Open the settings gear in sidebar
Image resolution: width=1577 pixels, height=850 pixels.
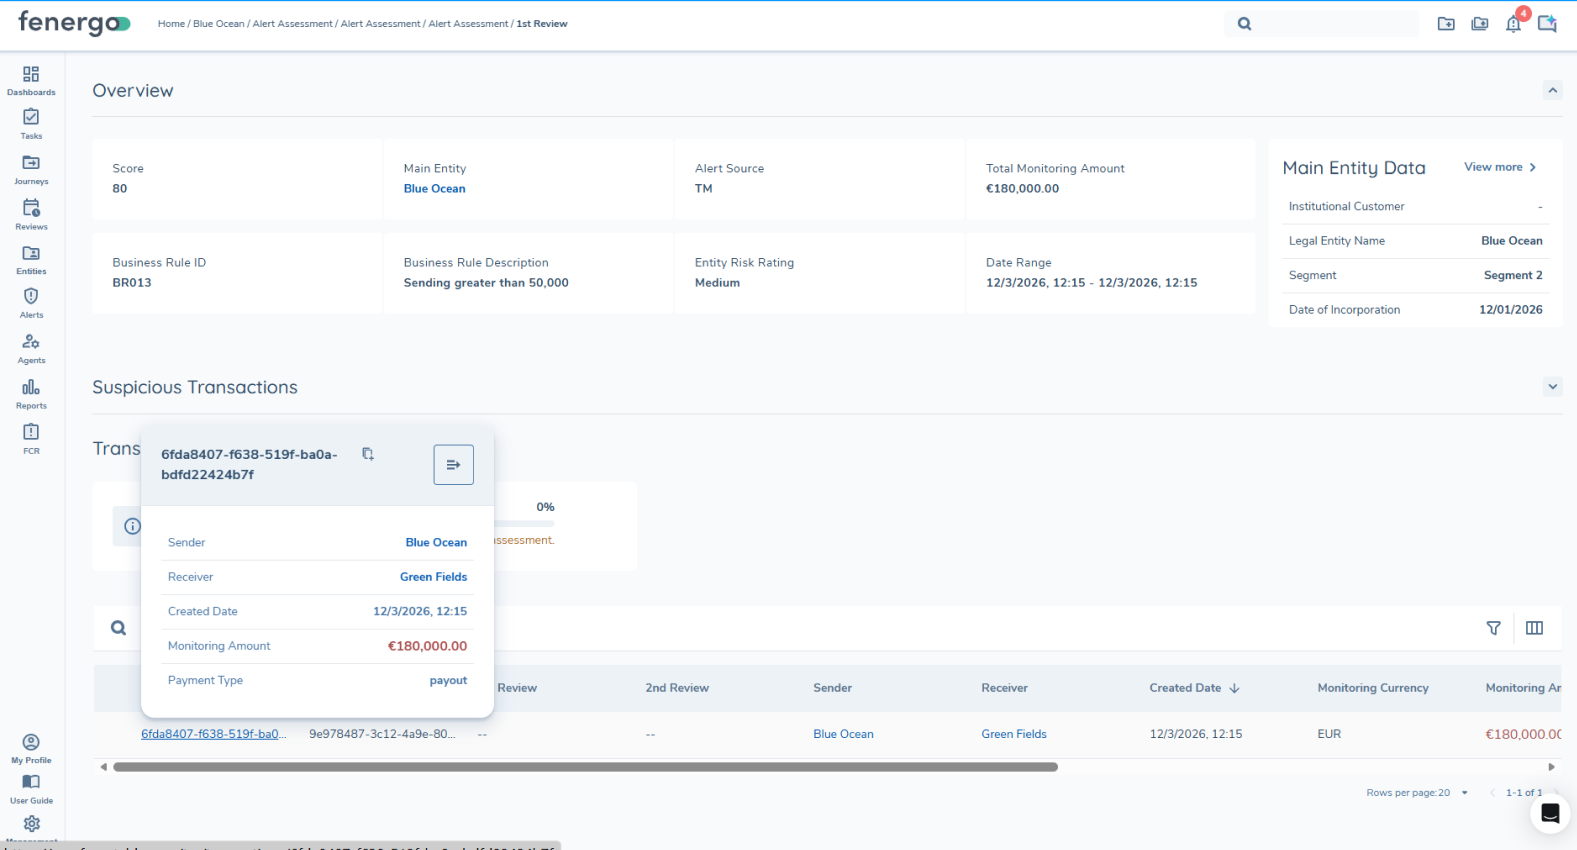[31, 823]
